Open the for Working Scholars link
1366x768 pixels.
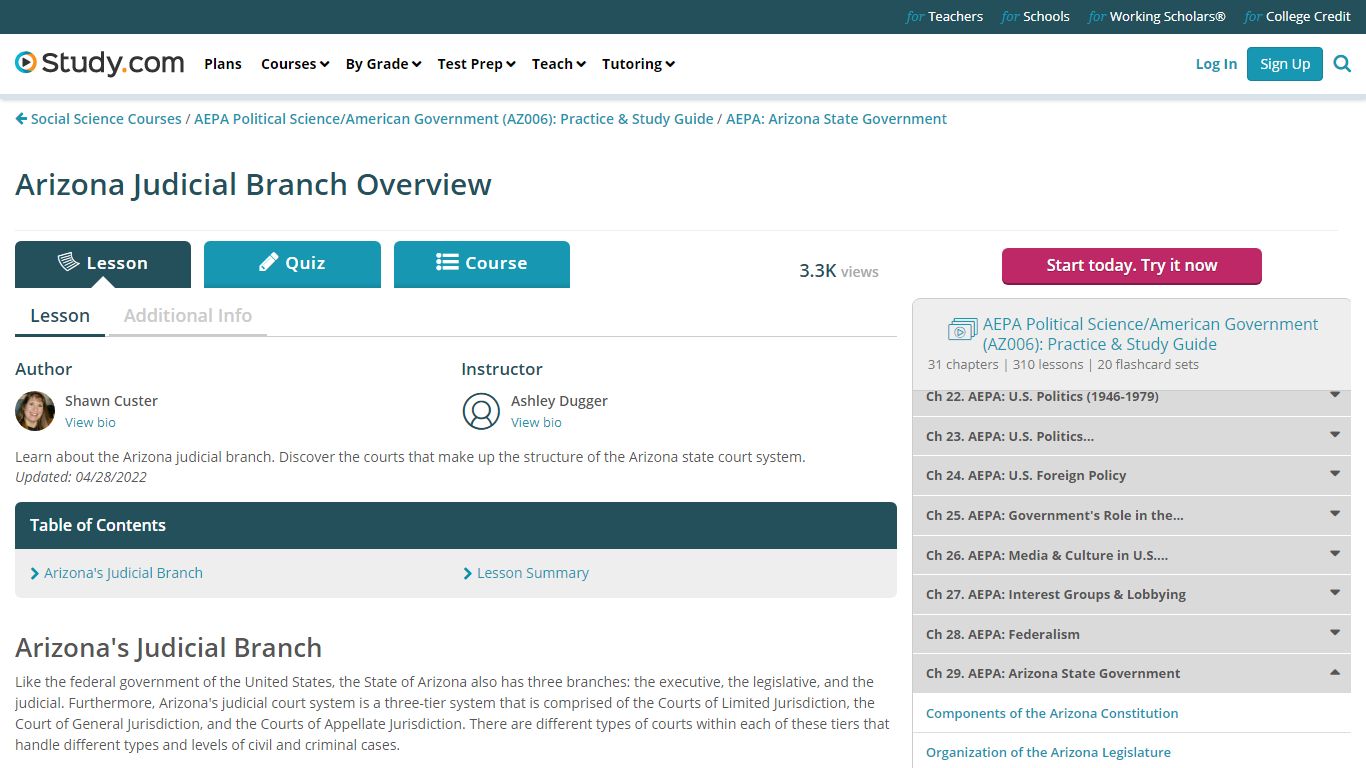[x=1157, y=17]
